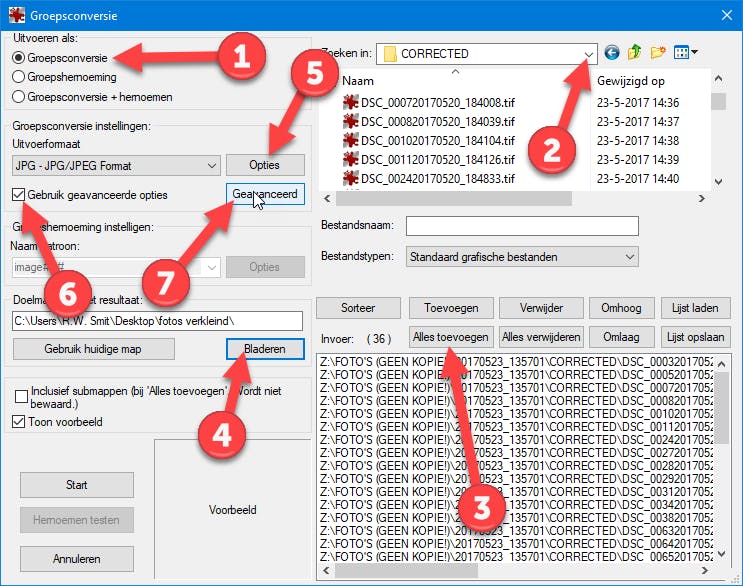Click the icon of DSC_000720170520_184008.tif
Screen dimensions: 743x586
tap(351, 102)
